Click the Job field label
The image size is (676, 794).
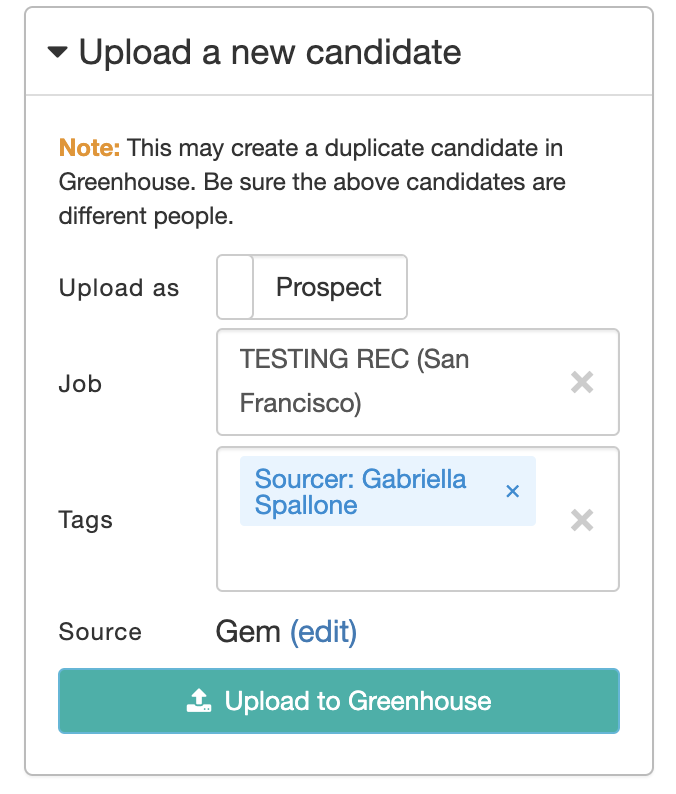click(x=81, y=384)
